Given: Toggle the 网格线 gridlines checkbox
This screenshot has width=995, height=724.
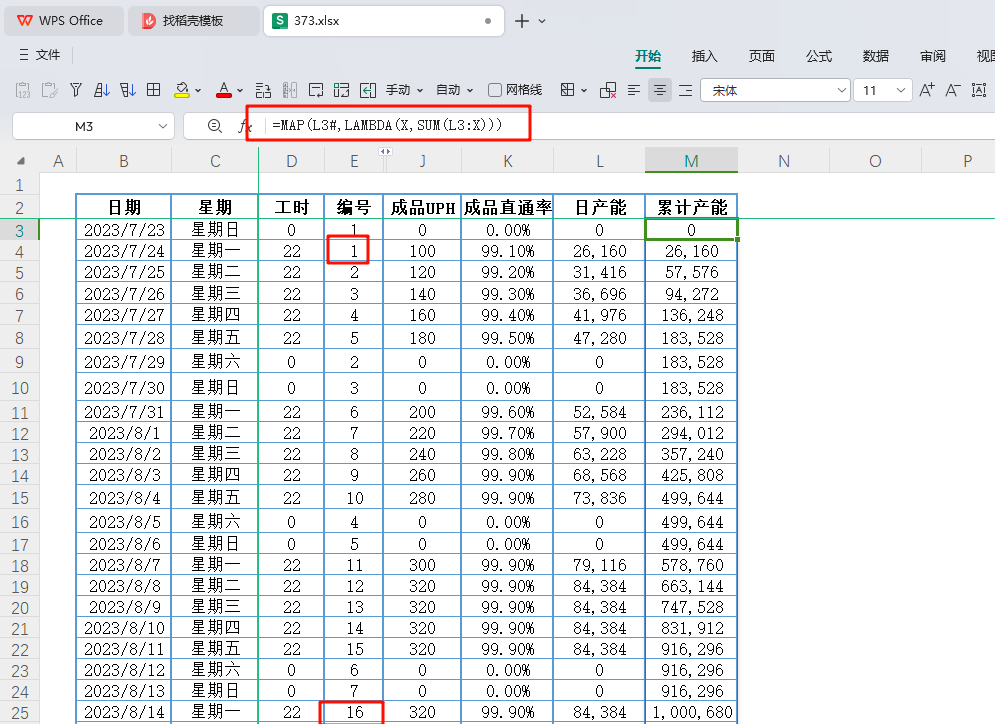Looking at the screenshot, I should 495,90.
